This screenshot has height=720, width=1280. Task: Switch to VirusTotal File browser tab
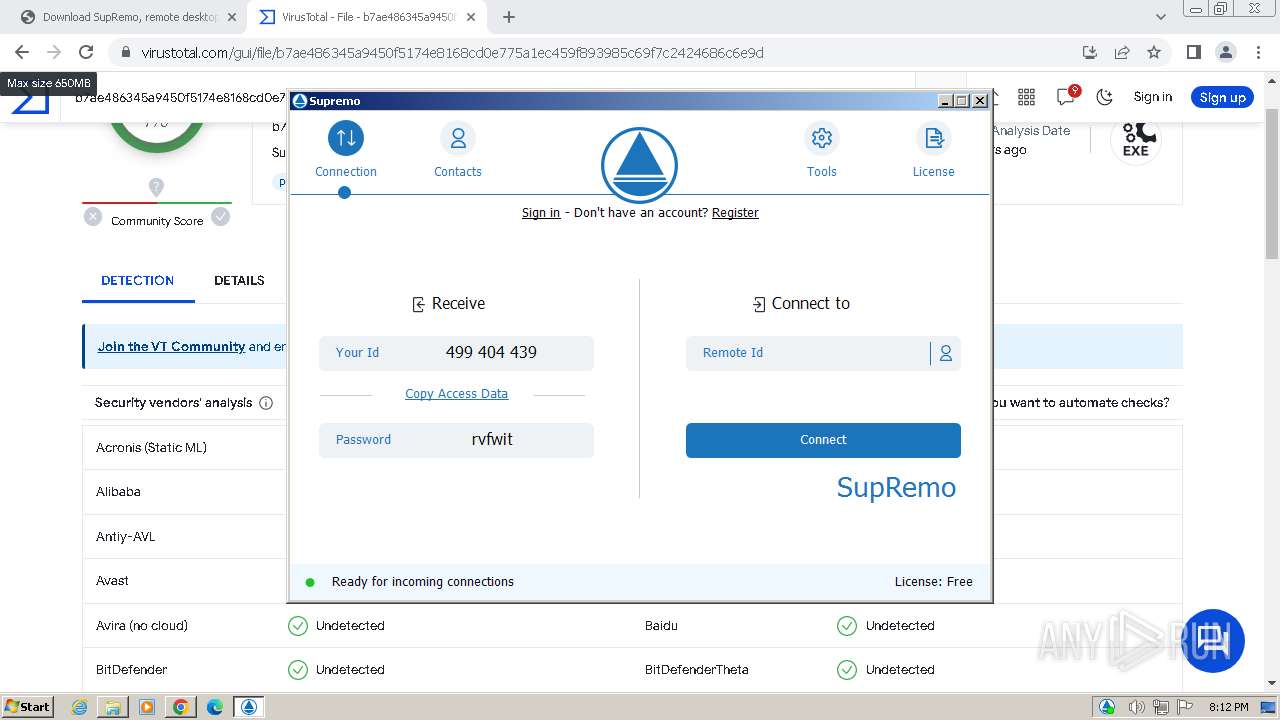point(367,17)
